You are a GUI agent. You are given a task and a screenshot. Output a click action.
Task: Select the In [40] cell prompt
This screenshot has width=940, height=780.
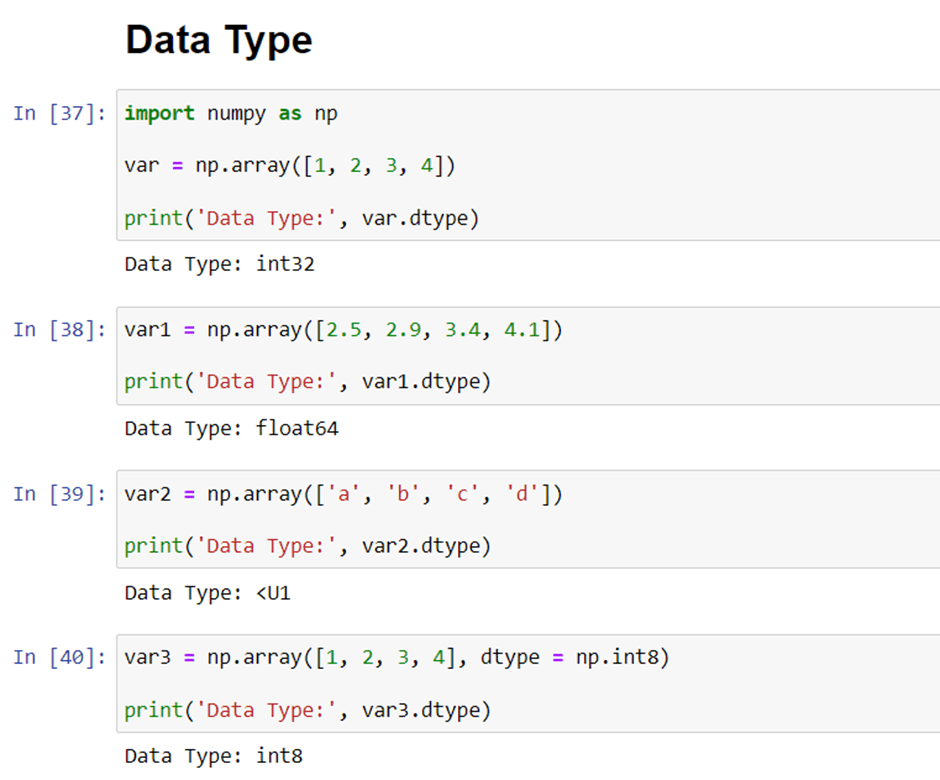tap(60, 657)
